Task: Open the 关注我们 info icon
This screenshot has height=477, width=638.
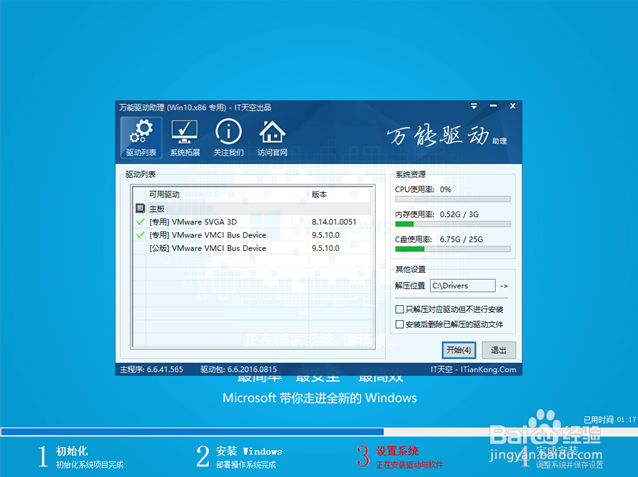Action: [x=228, y=138]
